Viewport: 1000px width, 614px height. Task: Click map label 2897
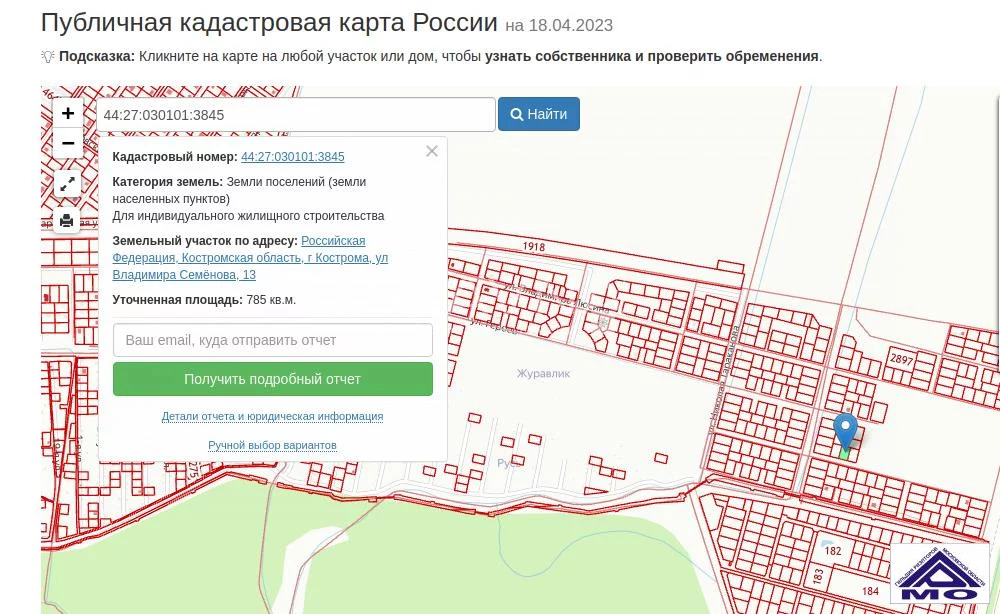(x=902, y=359)
